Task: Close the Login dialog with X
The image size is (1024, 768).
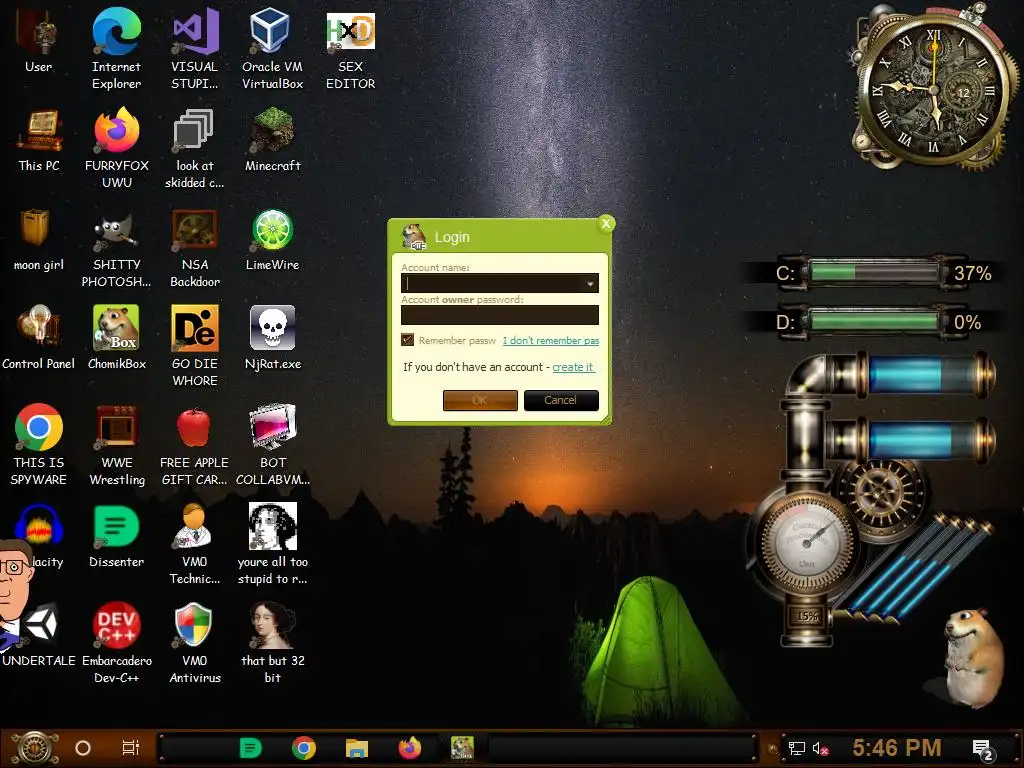Action: point(606,223)
